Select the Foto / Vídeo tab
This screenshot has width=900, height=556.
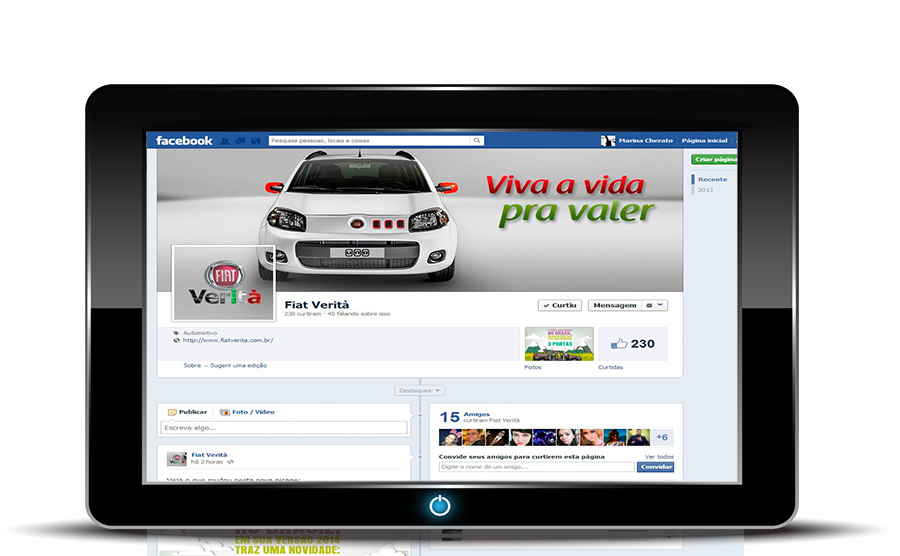pyautogui.click(x=247, y=412)
